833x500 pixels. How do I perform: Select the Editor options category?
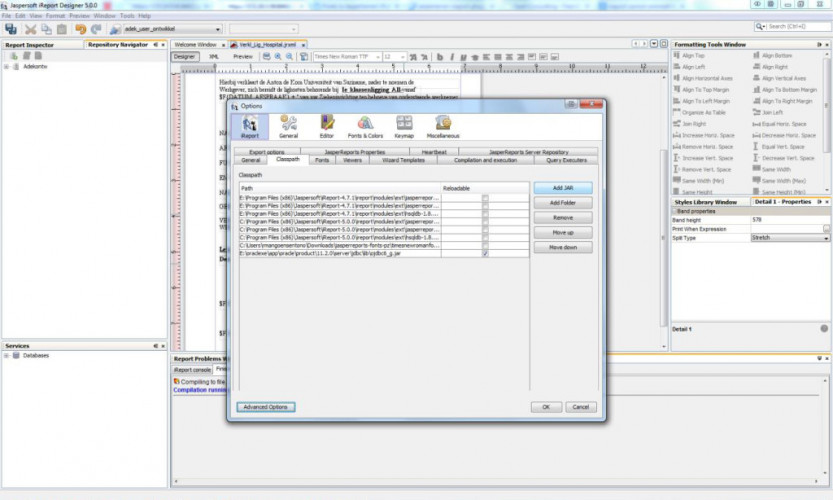click(326, 127)
